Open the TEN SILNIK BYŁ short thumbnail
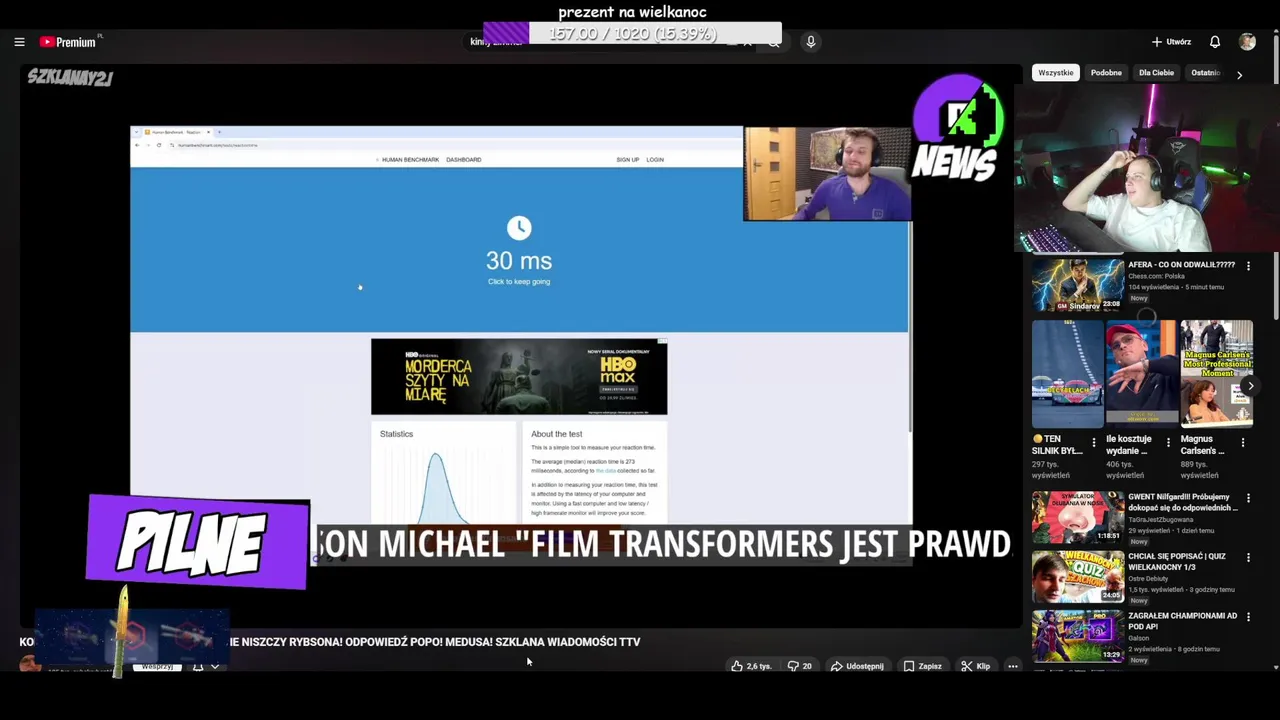Screen dimensions: 1280x720 pos(1067,374)
